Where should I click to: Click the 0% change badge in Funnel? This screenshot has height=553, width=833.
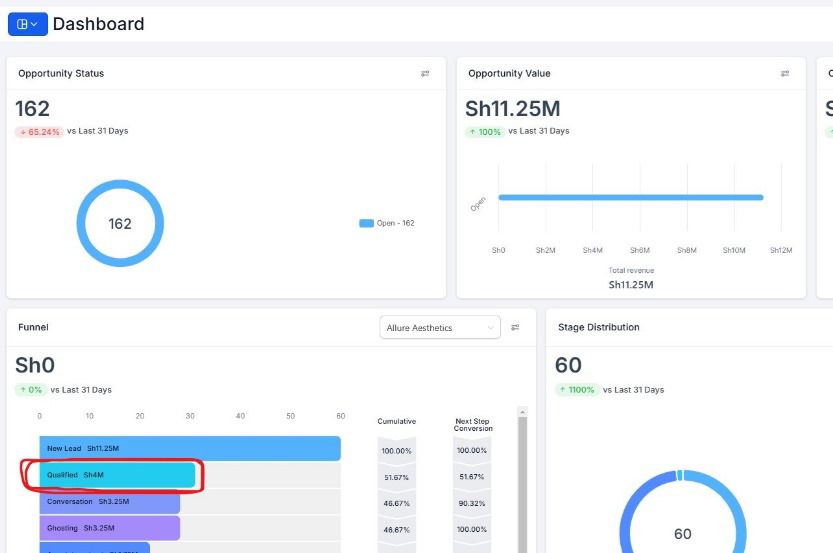coord(30,390)
